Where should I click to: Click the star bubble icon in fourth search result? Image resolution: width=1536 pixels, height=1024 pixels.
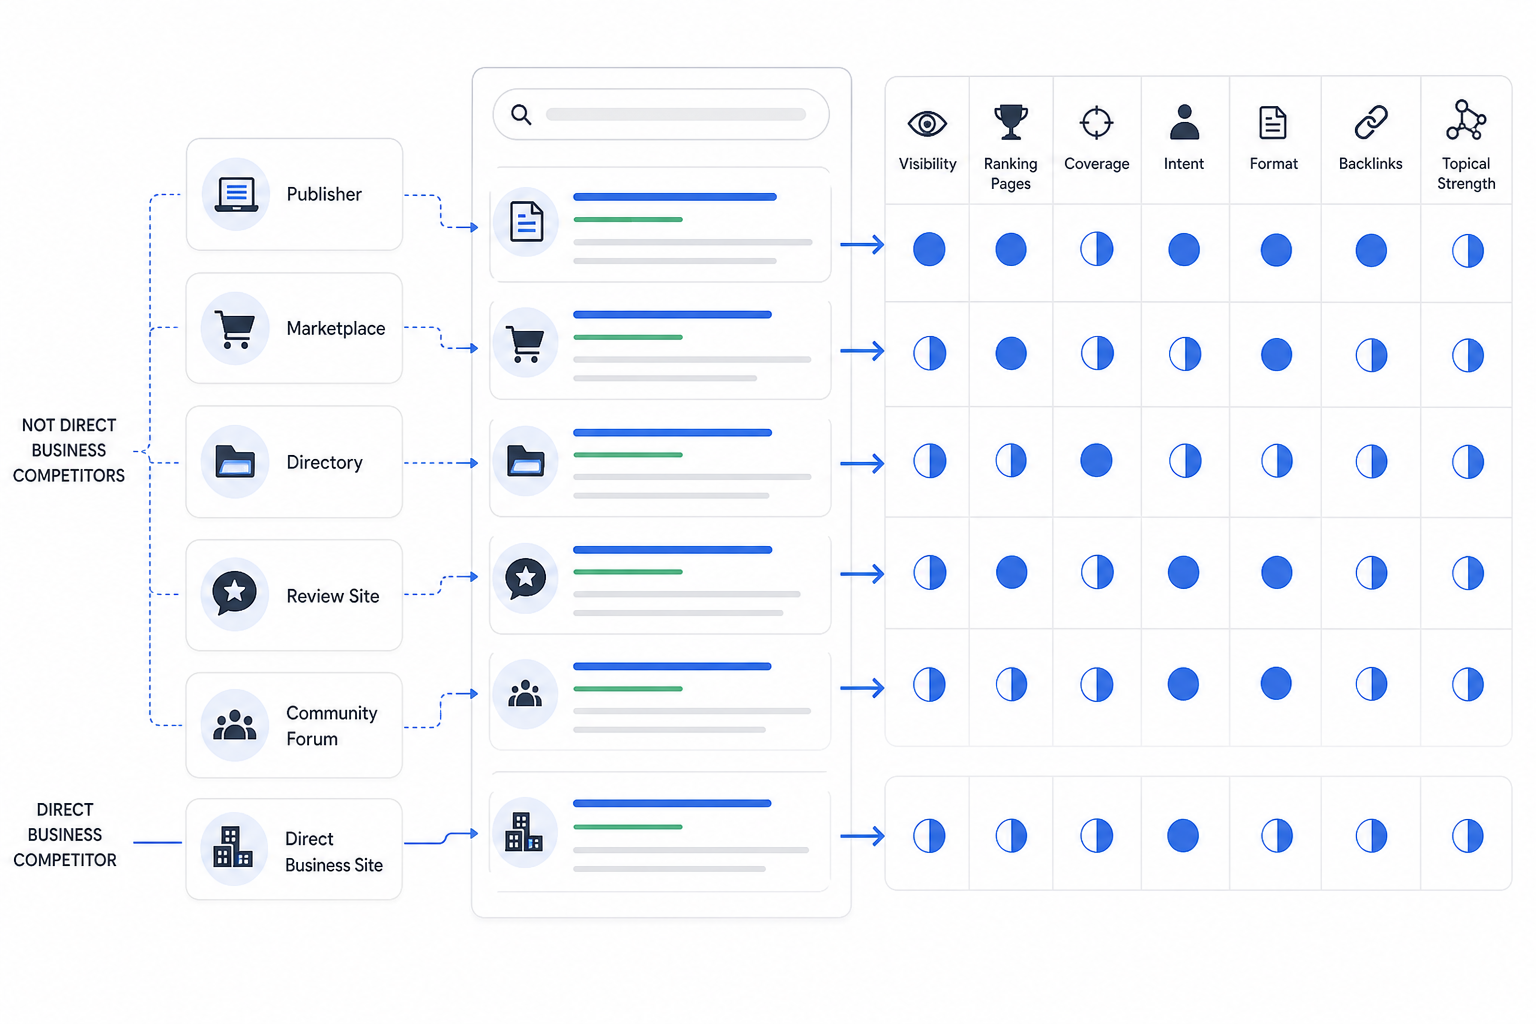coord(526,578)
